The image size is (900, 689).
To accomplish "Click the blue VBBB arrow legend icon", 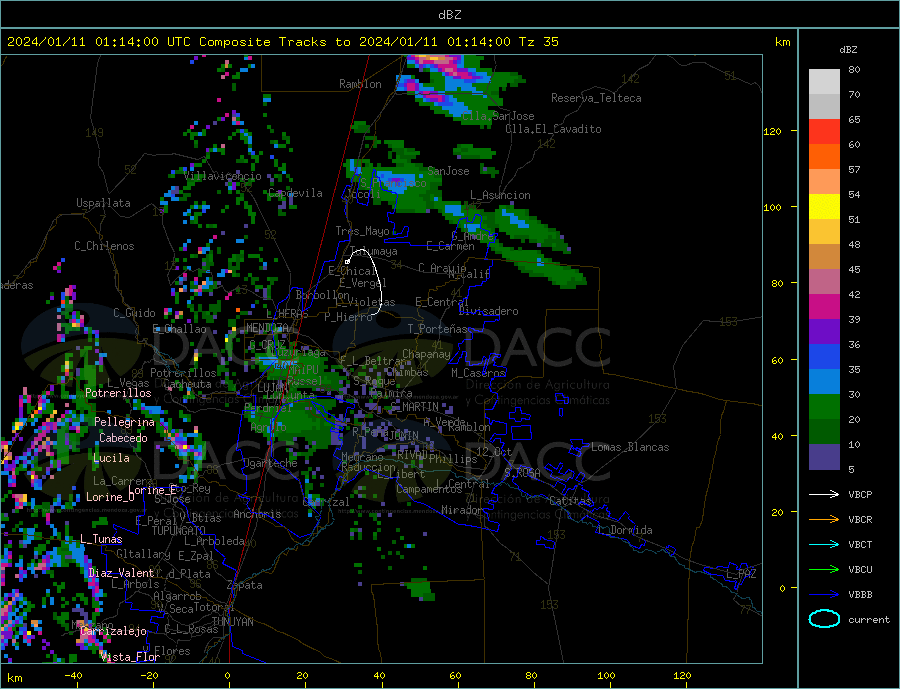I will (x=824, y=595).
